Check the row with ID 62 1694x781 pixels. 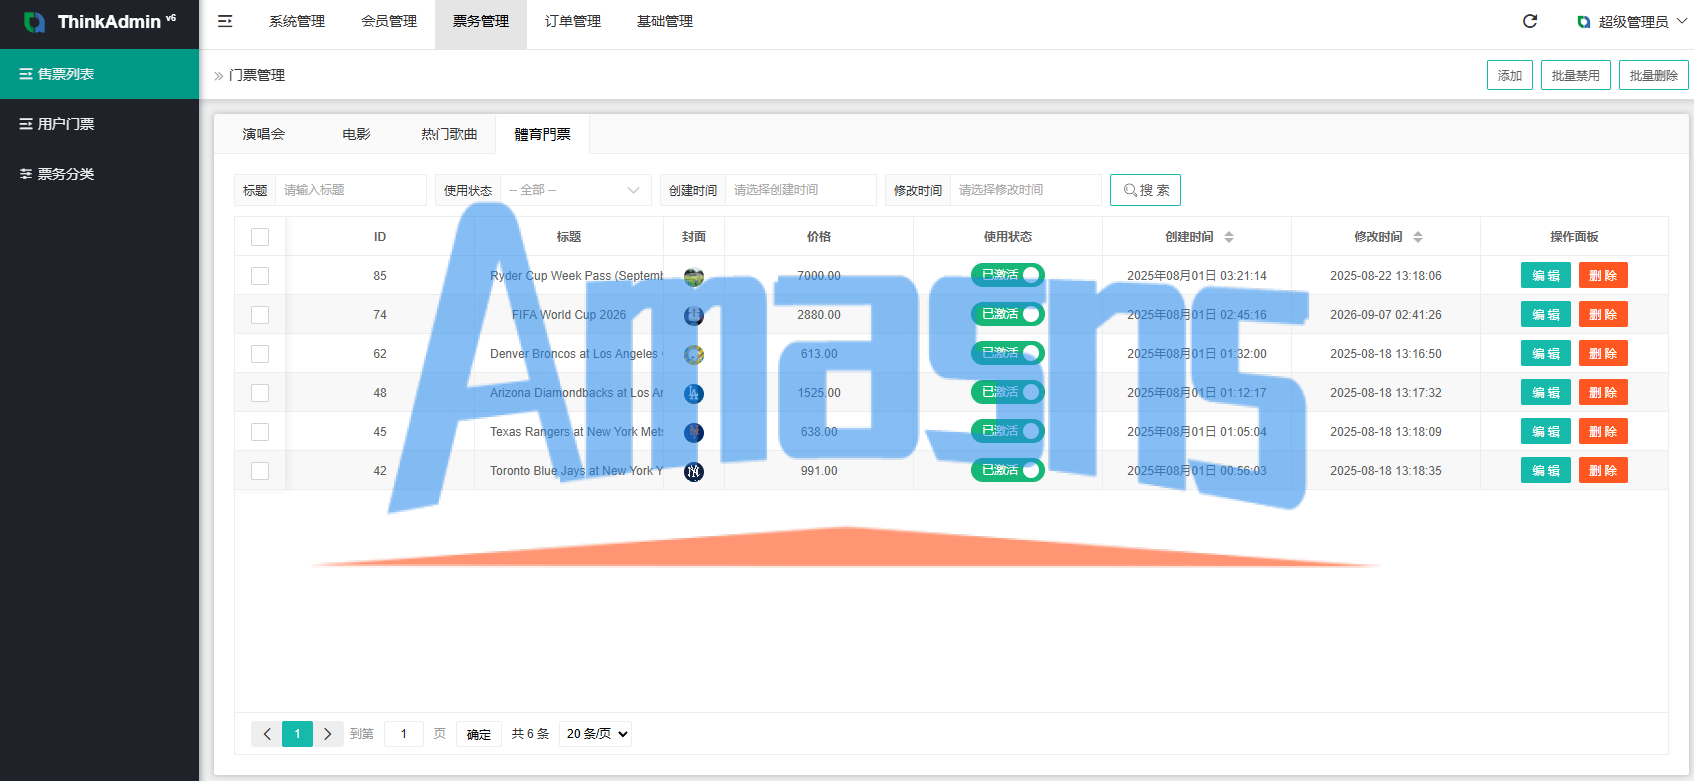pyautogui.click(x=260, y=354)
